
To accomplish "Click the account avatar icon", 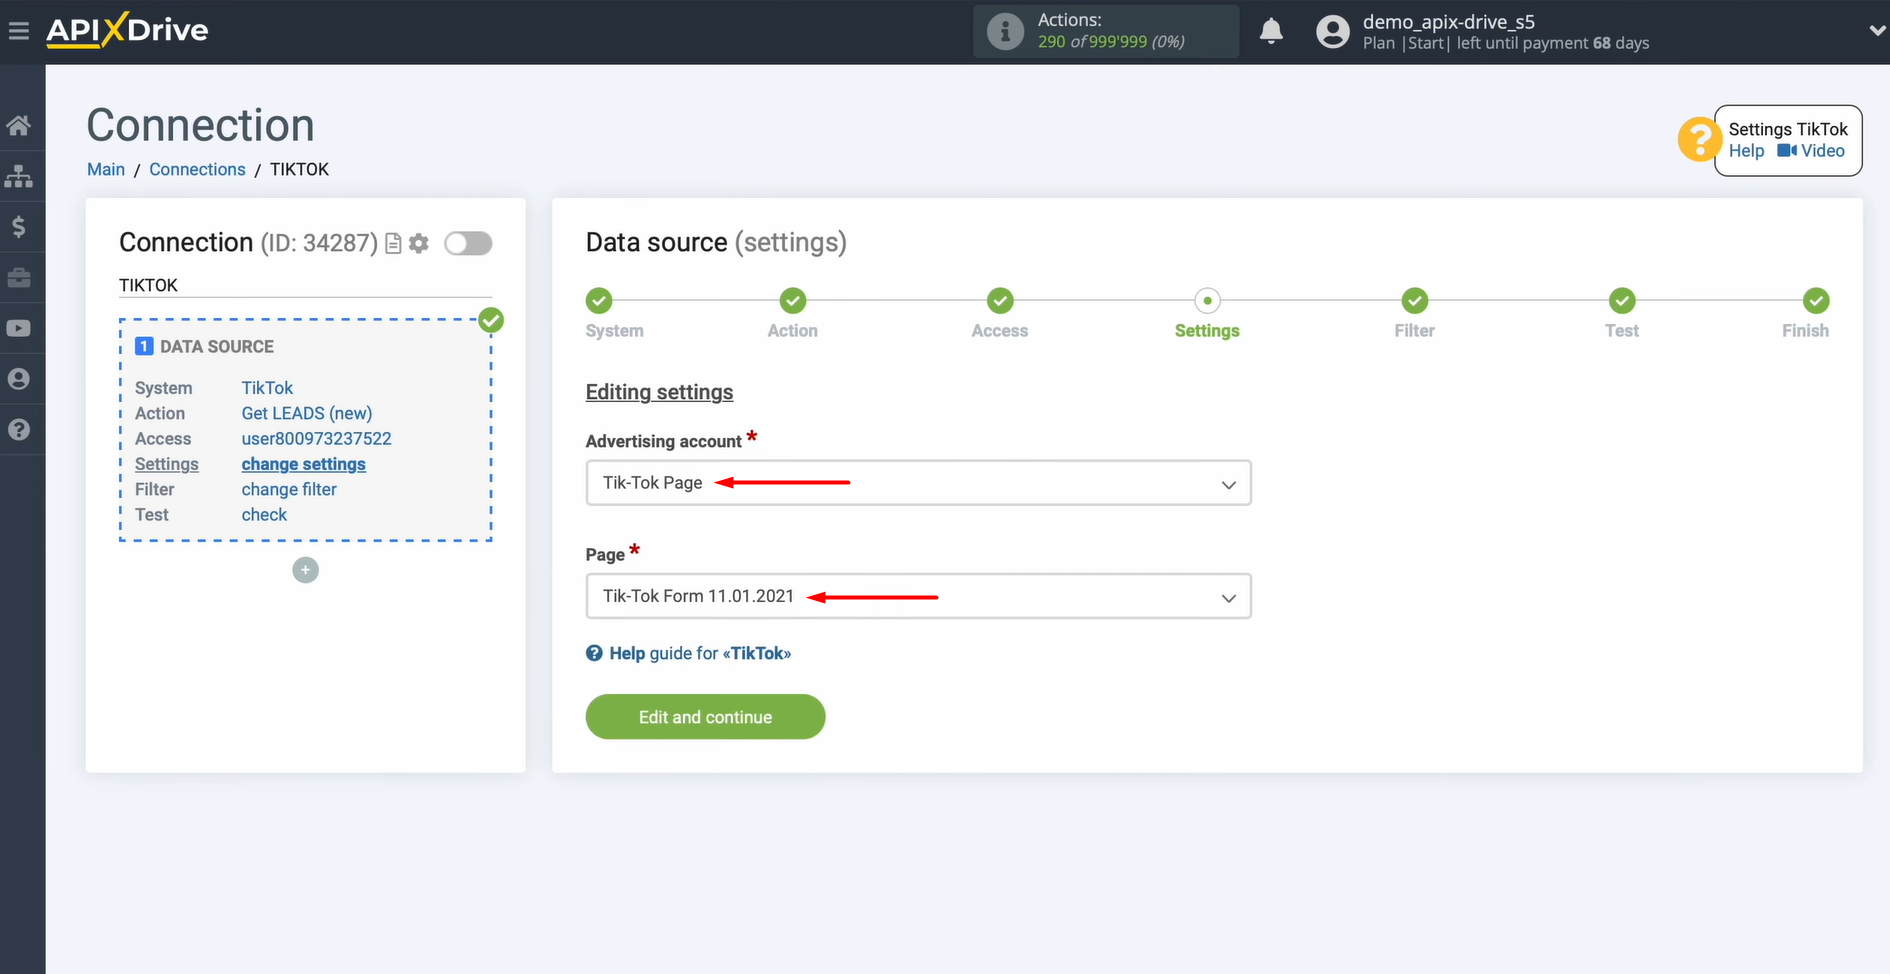I will (x=1332, y=31).
